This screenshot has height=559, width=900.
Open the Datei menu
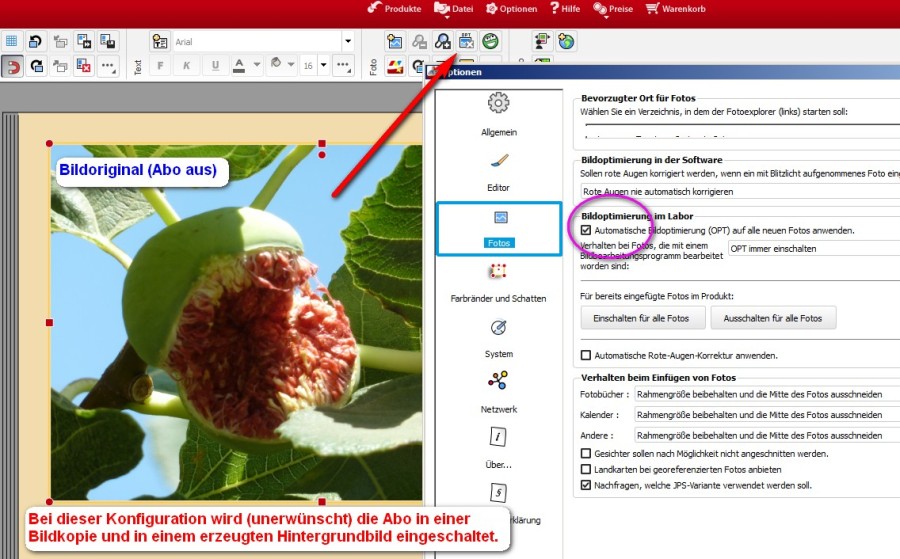[454, 9]
